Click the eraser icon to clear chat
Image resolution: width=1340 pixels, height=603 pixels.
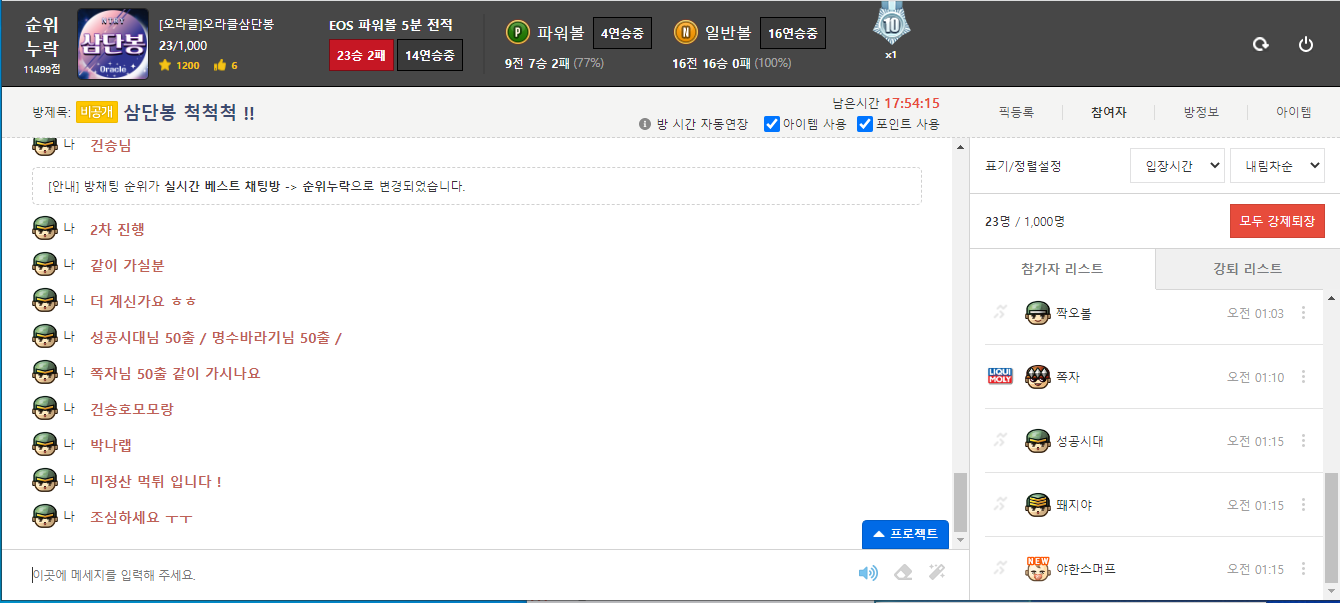pyautogui.click(x=902, y=573)
